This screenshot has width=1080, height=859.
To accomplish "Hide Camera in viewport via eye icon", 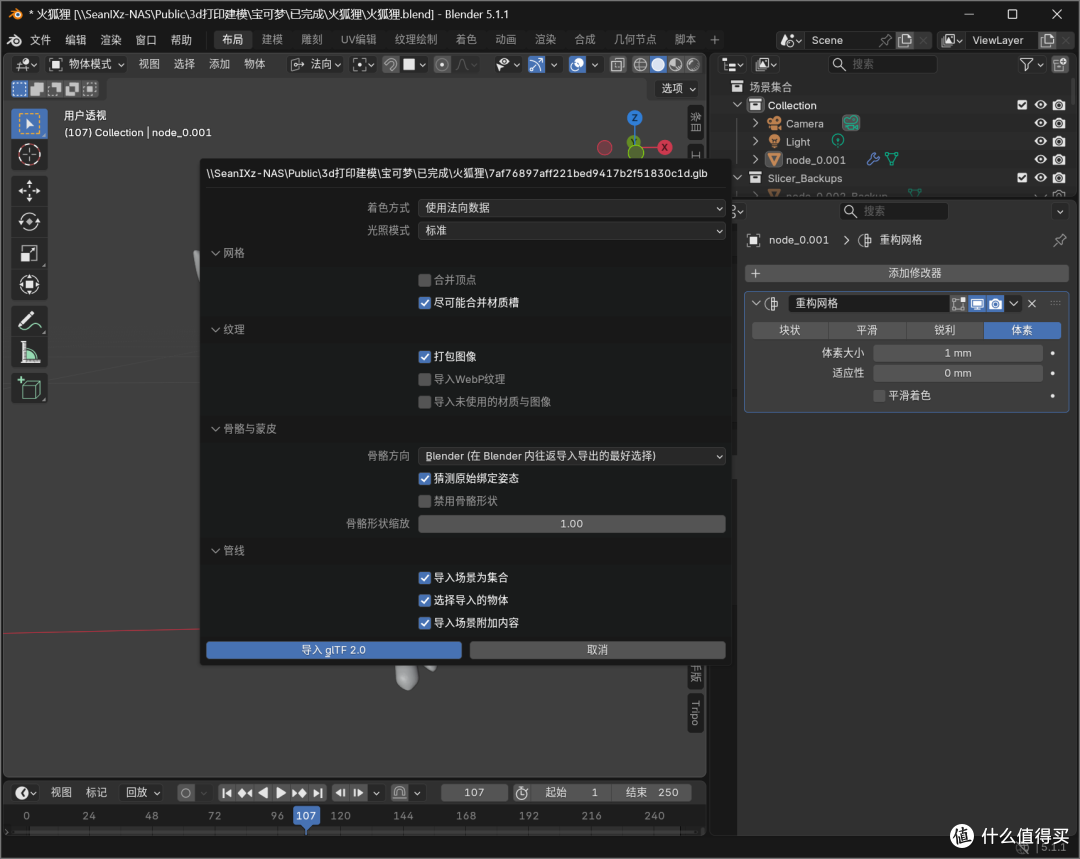I will point(1040,123).
